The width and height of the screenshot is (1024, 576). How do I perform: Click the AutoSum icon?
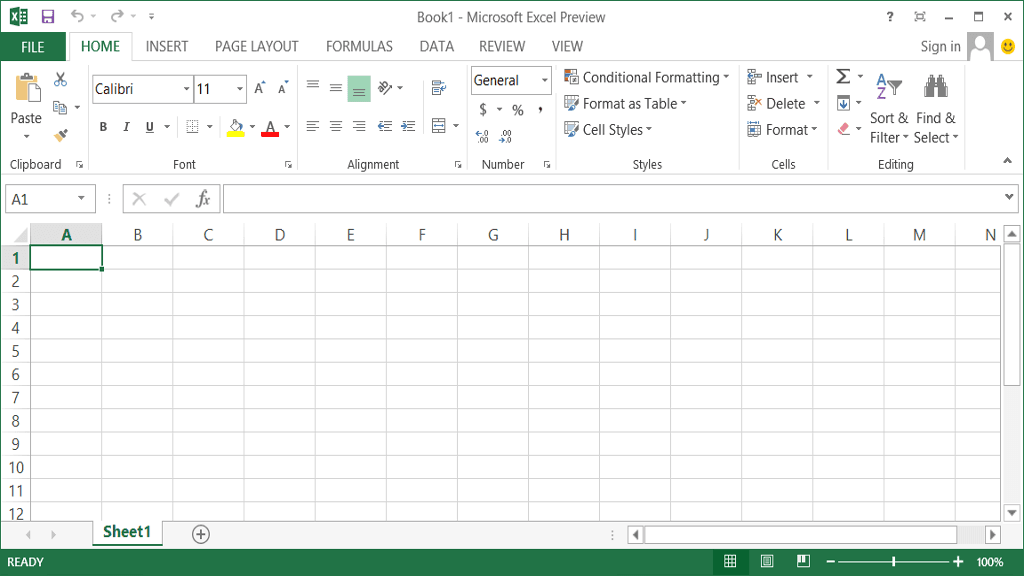841,76
